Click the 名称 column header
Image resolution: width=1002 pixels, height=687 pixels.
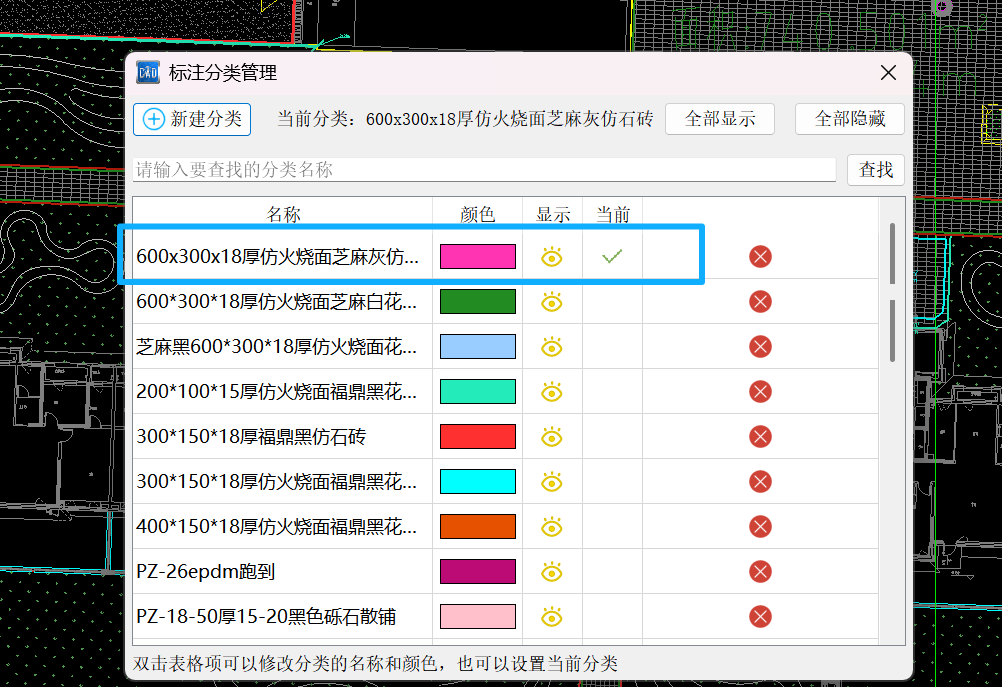tap(283, 215)
